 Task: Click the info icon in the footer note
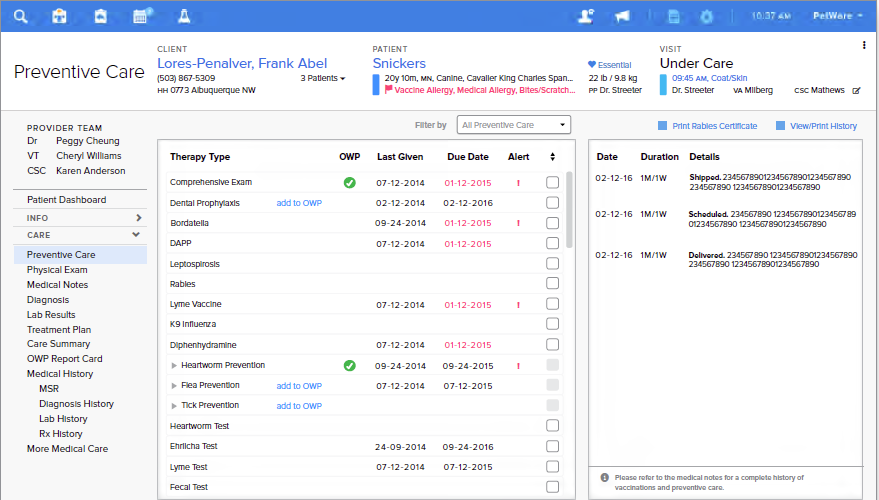(x=605, y=478)
